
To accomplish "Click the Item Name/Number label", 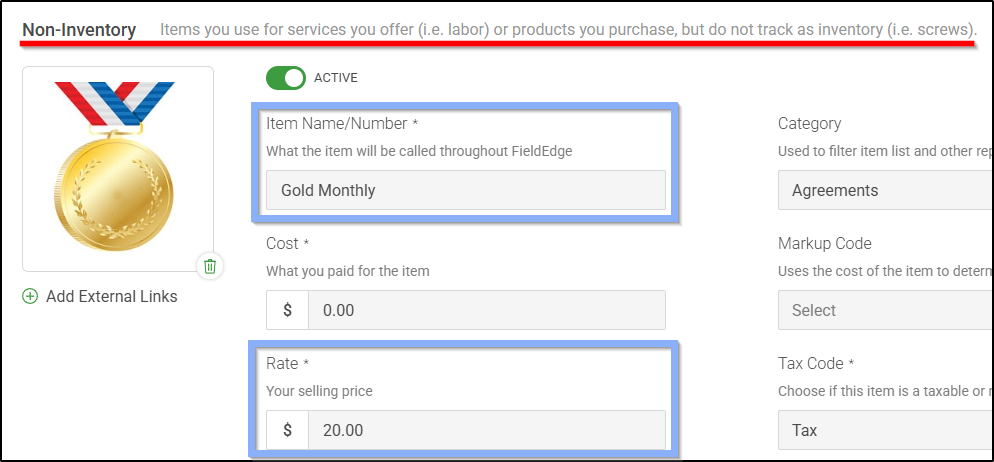I will [x=336, y=124].
